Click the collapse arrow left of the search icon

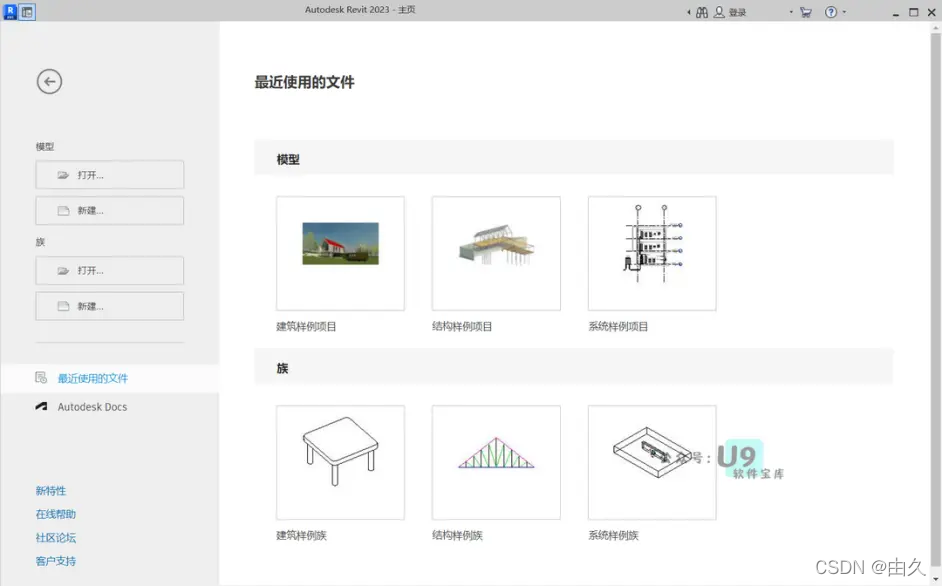[x=688, y=12]
